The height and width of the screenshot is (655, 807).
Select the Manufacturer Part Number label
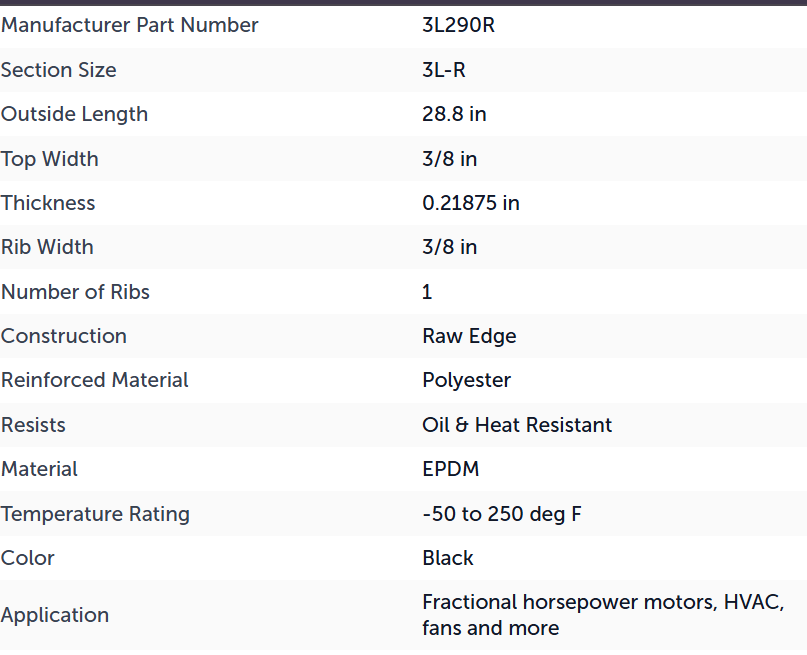pyautogui.click(x=130, y=25)
